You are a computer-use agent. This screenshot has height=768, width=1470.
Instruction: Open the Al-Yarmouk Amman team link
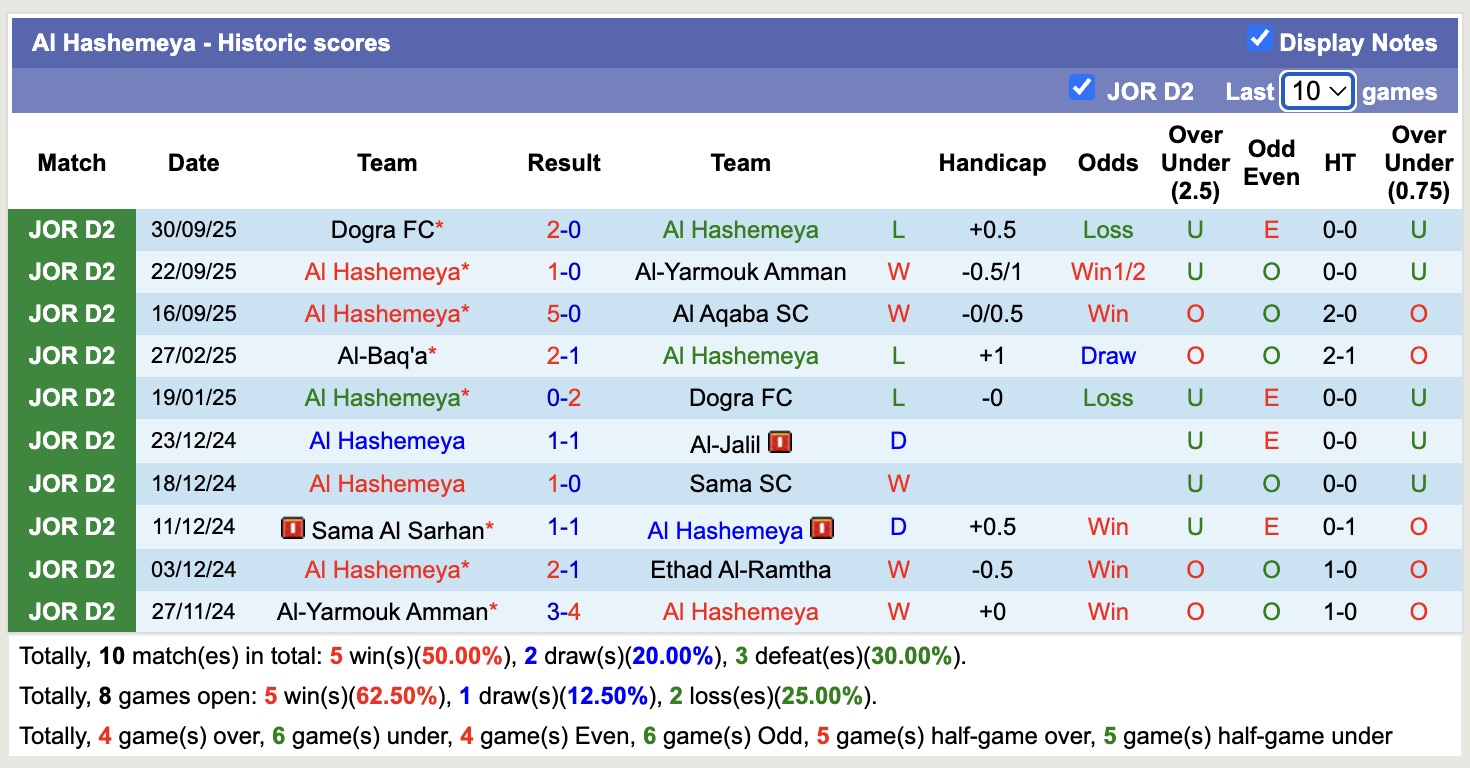click(x=741, y=271)
